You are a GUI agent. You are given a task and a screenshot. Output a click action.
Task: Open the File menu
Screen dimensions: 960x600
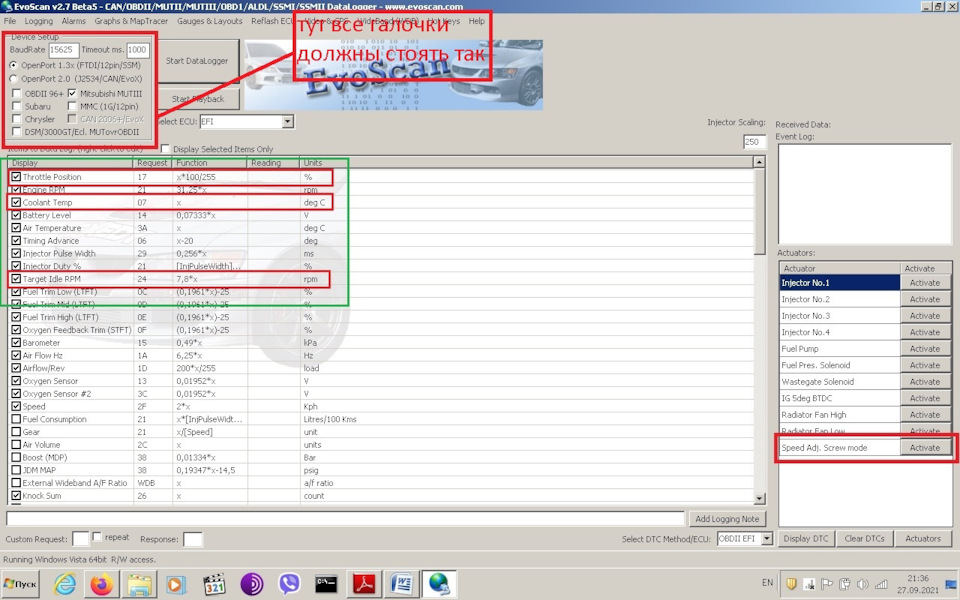pos(10,21)
